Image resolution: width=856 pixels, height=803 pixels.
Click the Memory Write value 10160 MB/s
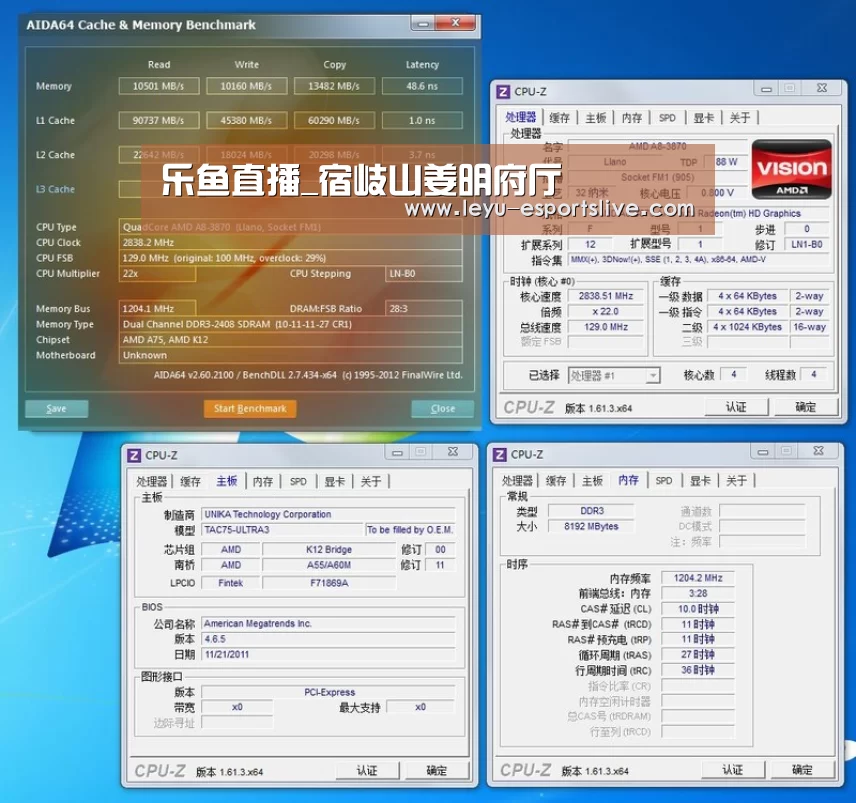246,86
